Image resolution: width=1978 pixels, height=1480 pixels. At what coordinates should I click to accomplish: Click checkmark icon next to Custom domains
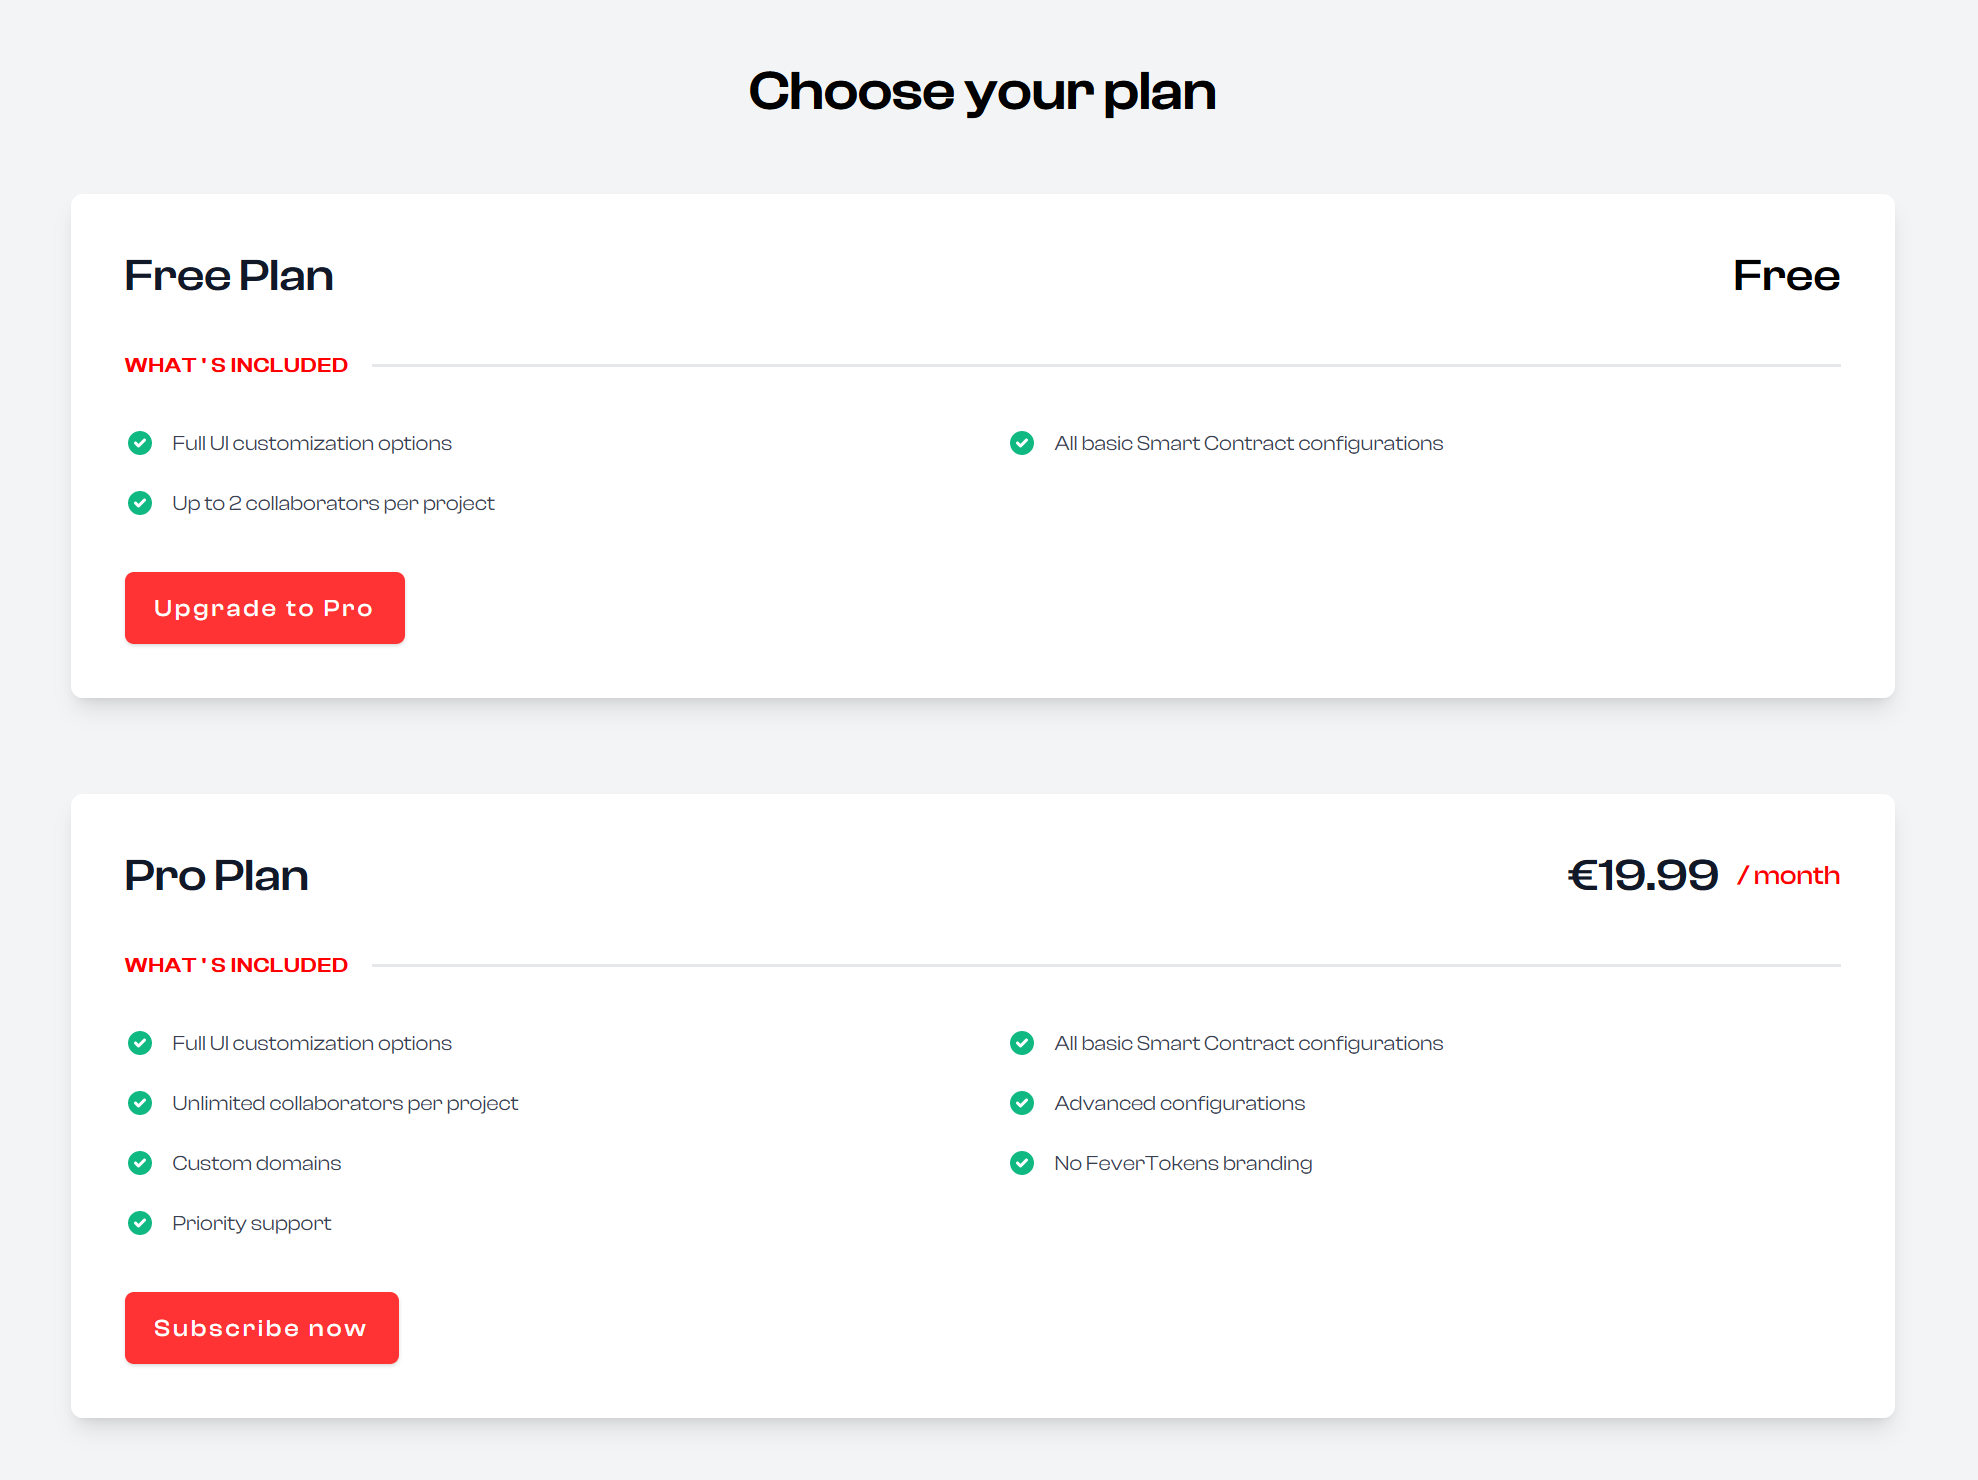tap(140, 1163)
